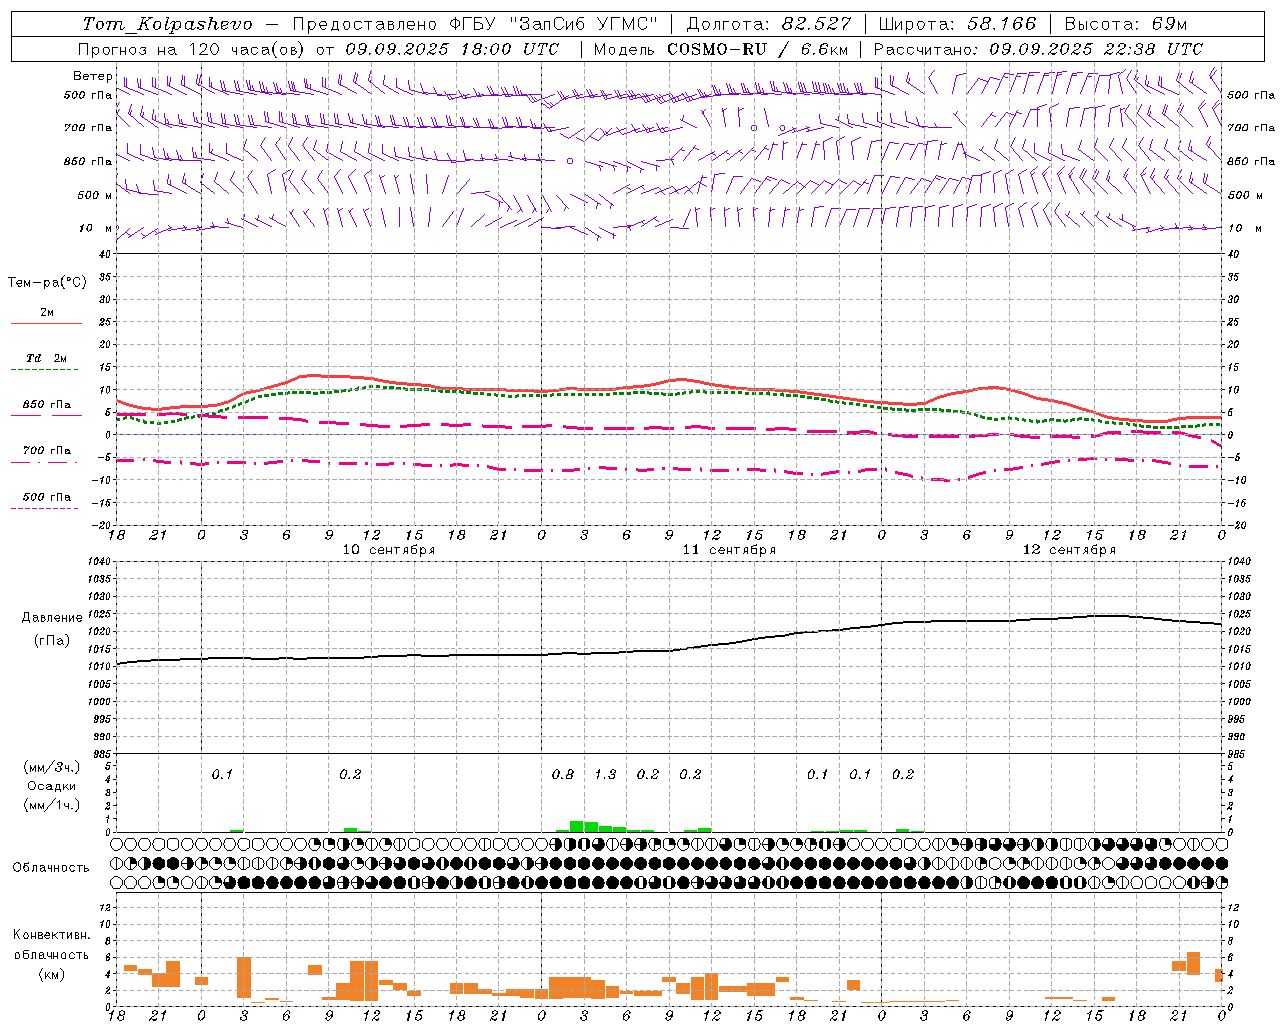Image resolution: width=1280 pixels, height=1024 pixels.
Task: Click the station name Tom_Kolpashevo
Action: coord(167,24)
